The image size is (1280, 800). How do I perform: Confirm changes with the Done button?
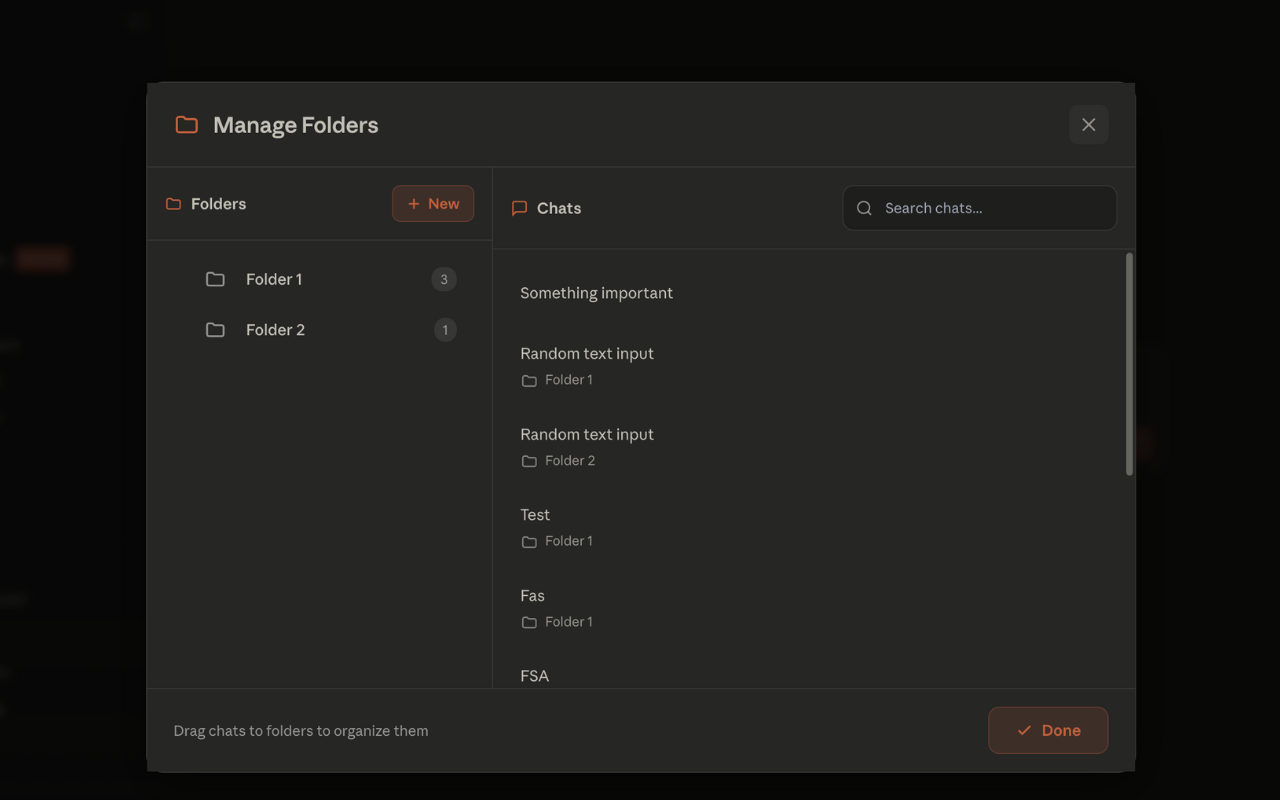[x=1048, y=731]
